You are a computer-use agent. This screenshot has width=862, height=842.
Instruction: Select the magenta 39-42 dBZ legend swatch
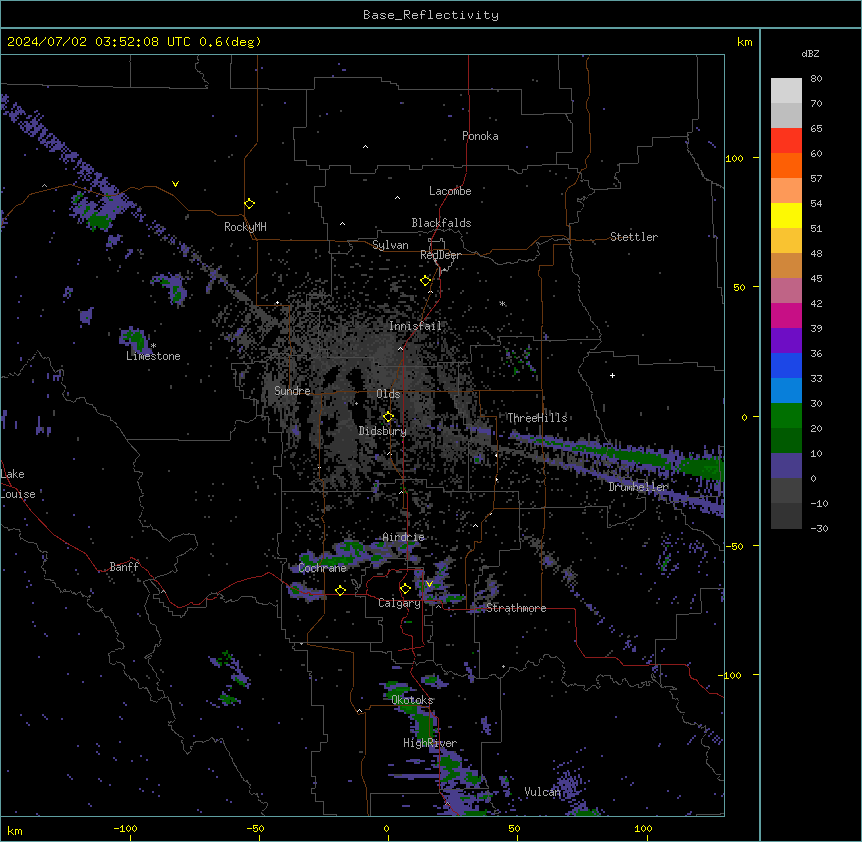pos(786,315)
